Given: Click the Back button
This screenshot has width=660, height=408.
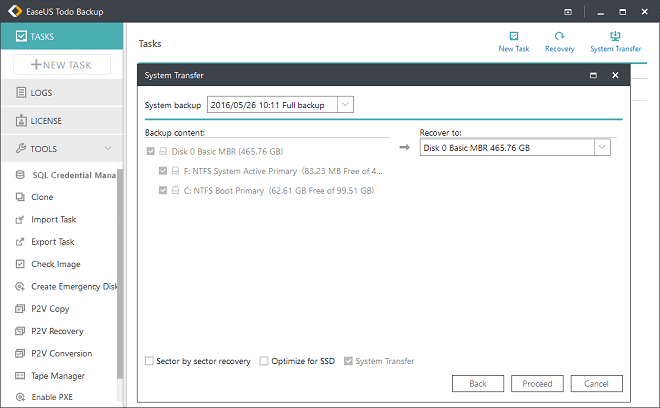Looking at the screenshot, I should point(478,384).
